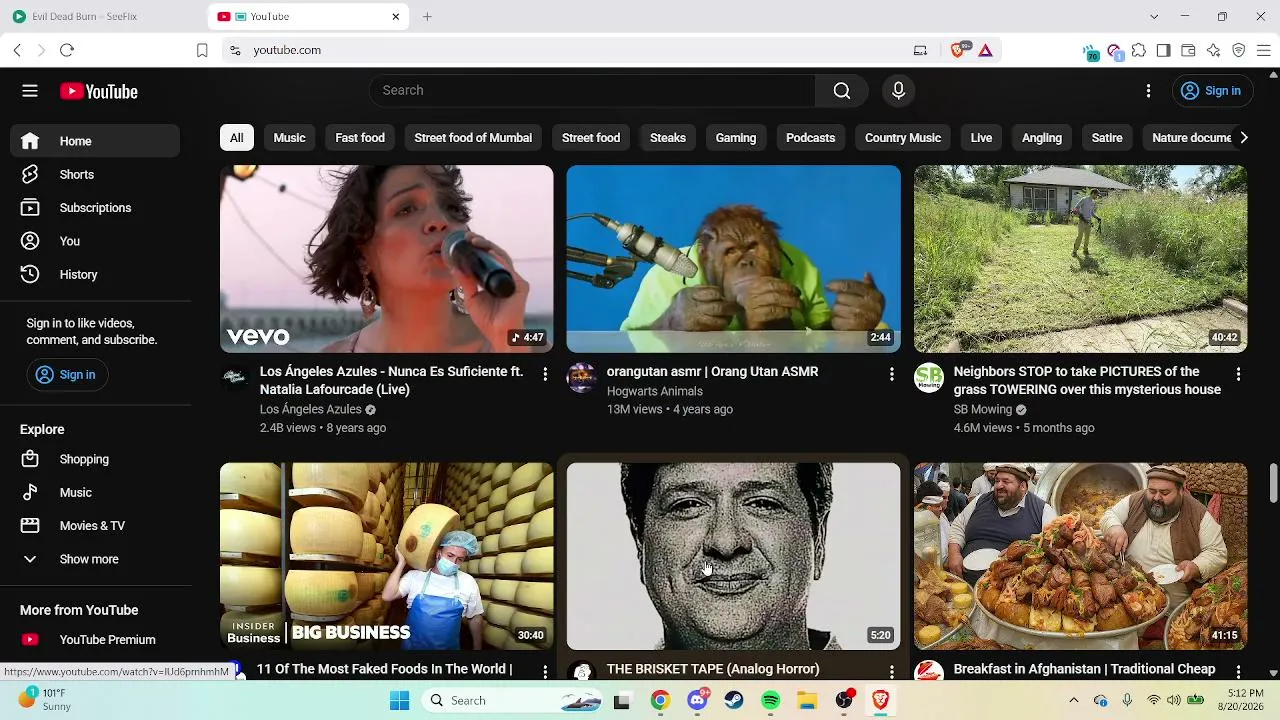Click the magnifier search button
The width and height of the screenshot is (1280, 720).
click(842, 91)
